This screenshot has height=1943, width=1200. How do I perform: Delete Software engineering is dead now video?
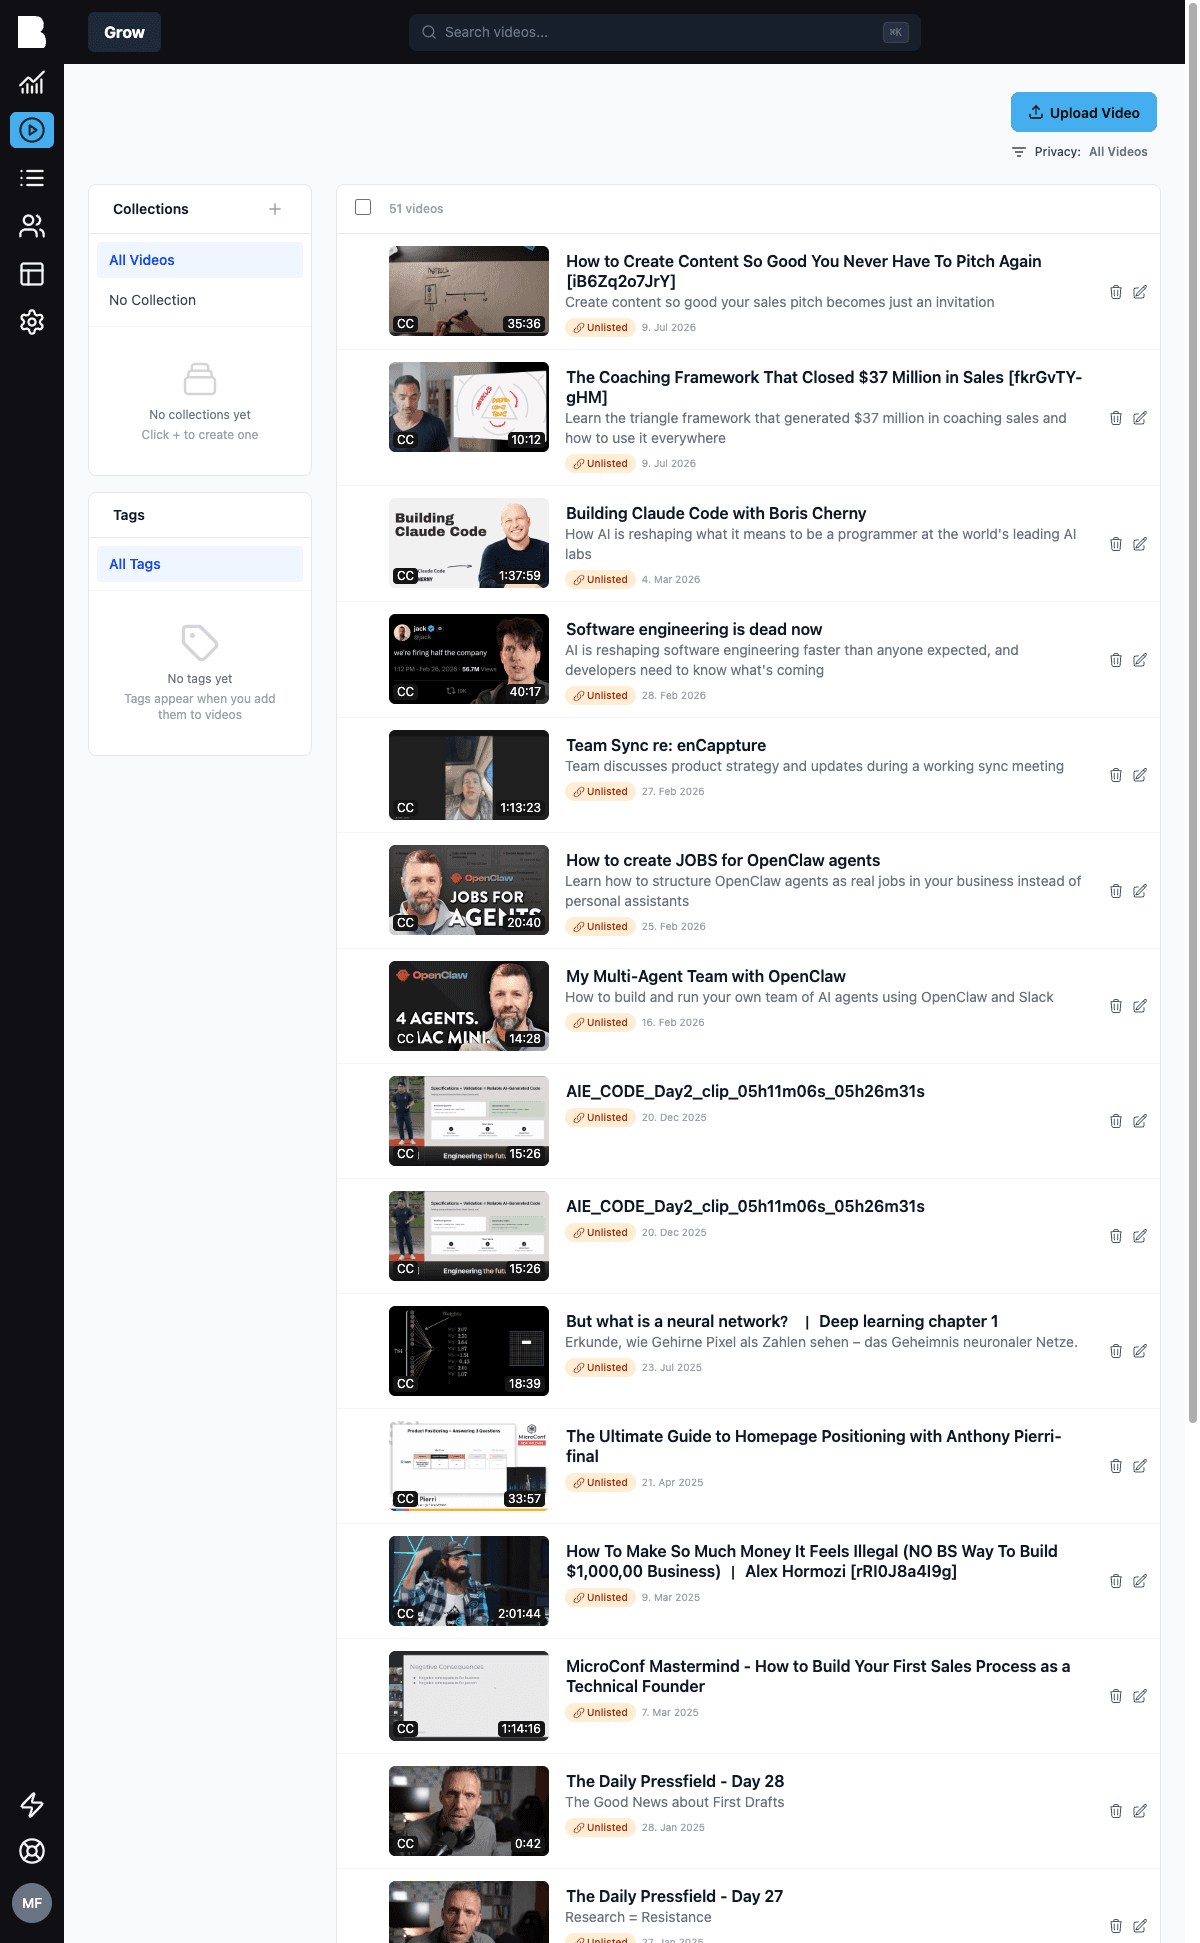tap(1116, 660)
